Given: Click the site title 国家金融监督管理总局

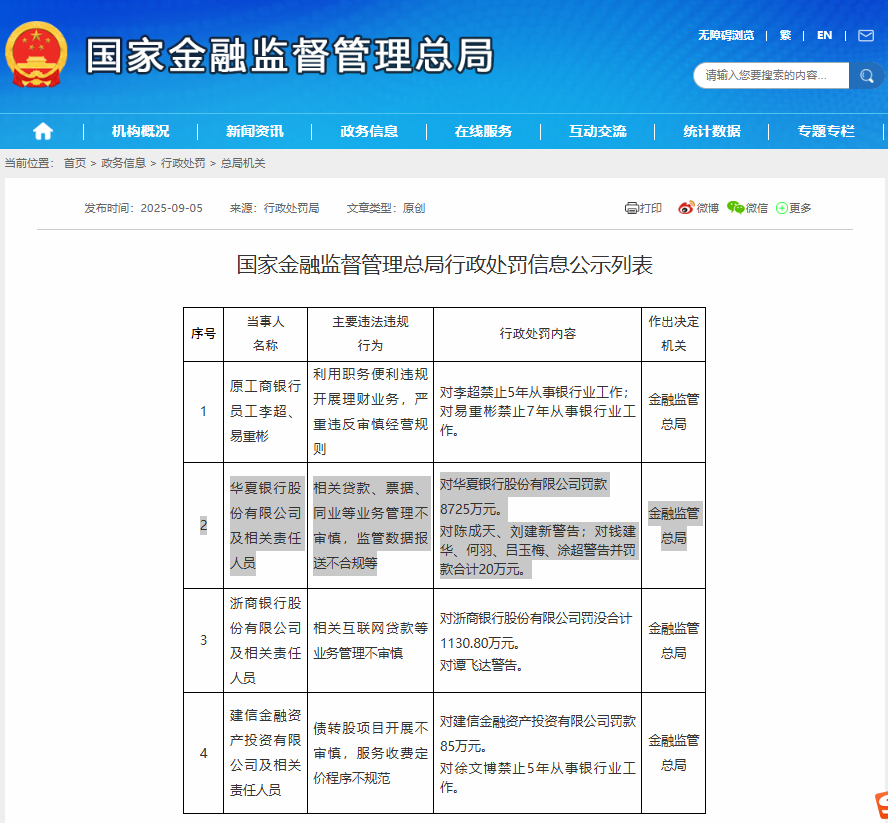Looking at the screenshot, I should click(x=289, y=56).
